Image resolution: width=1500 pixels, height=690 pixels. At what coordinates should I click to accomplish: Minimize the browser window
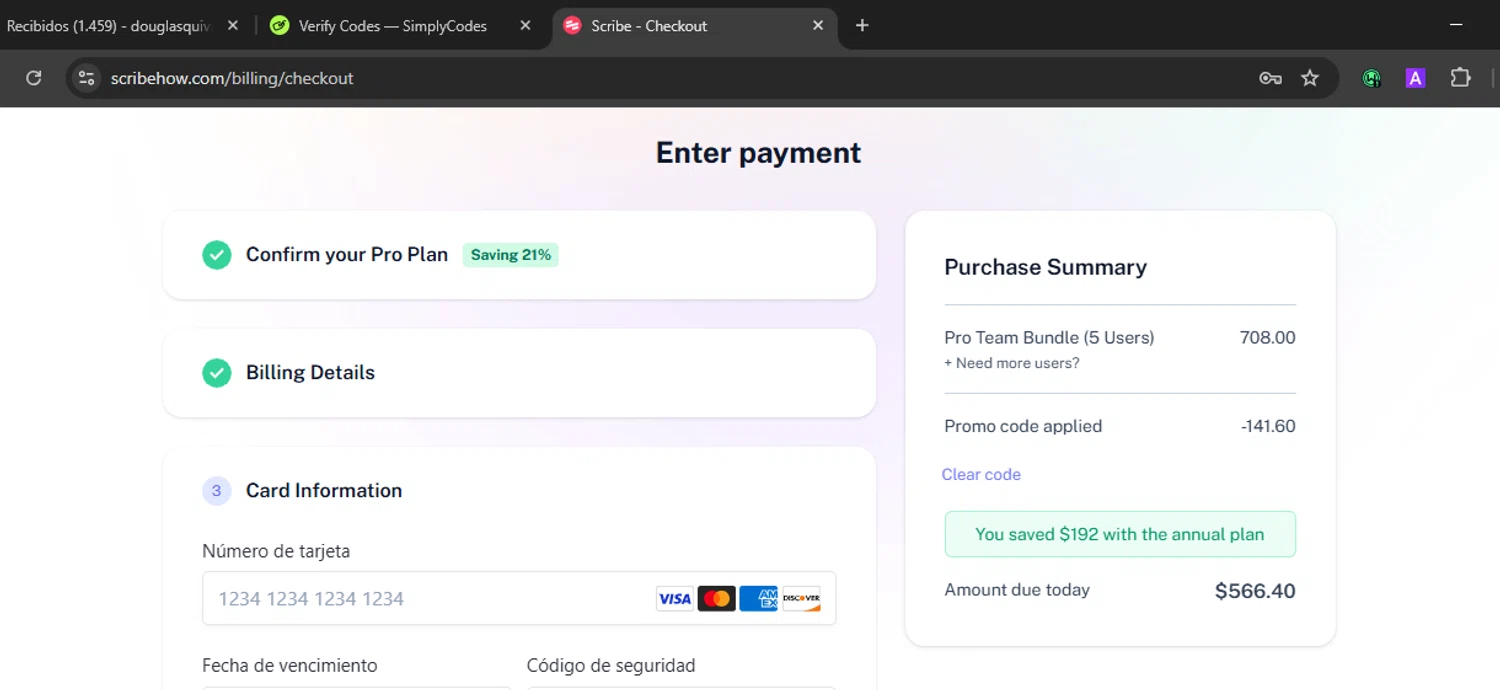(x=1456, y=26)
